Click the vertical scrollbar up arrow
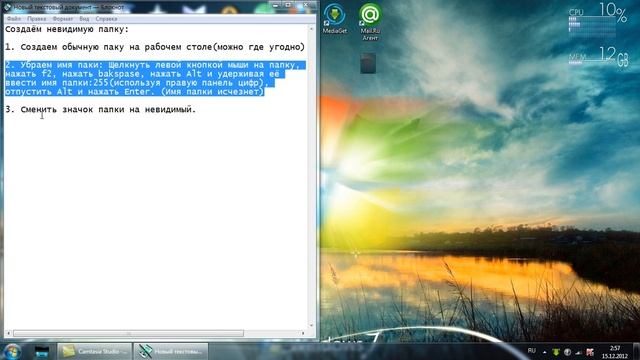This screenshot has width=640, height=360. (312, 29)
